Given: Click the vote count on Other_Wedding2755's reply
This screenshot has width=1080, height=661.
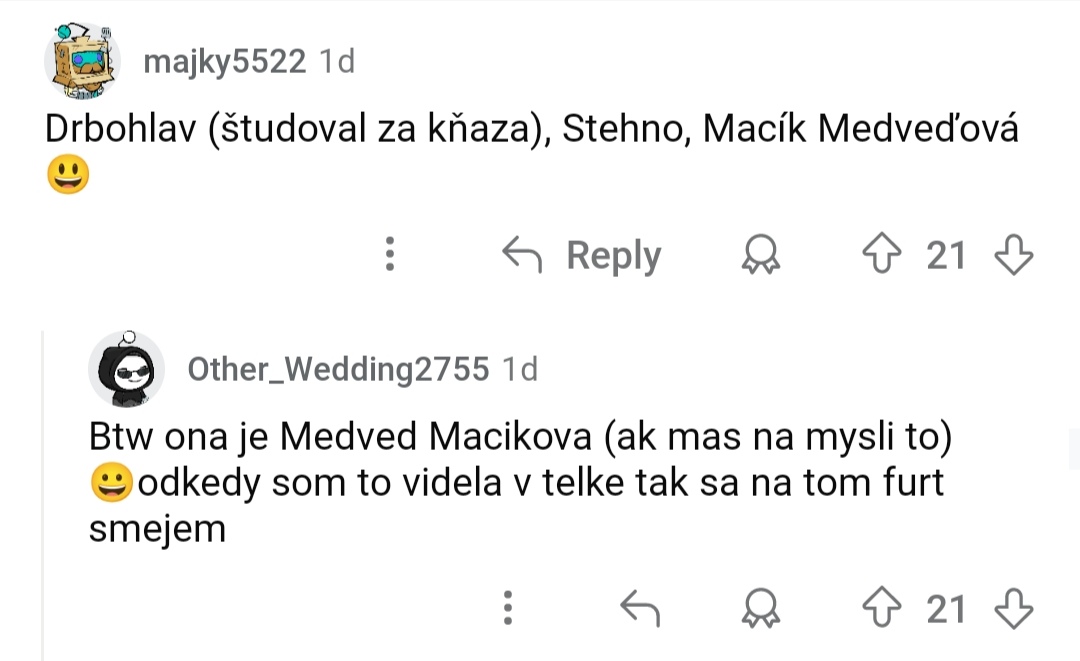Looking at the screenshot, I should pos(945,608).
